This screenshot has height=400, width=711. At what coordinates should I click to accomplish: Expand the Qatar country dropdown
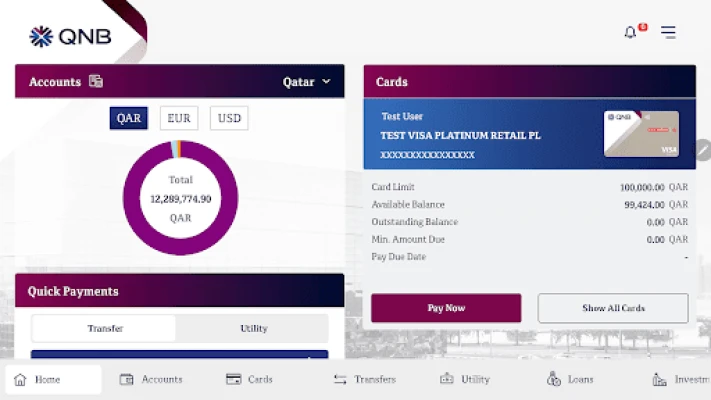click(x=306, y=82)
